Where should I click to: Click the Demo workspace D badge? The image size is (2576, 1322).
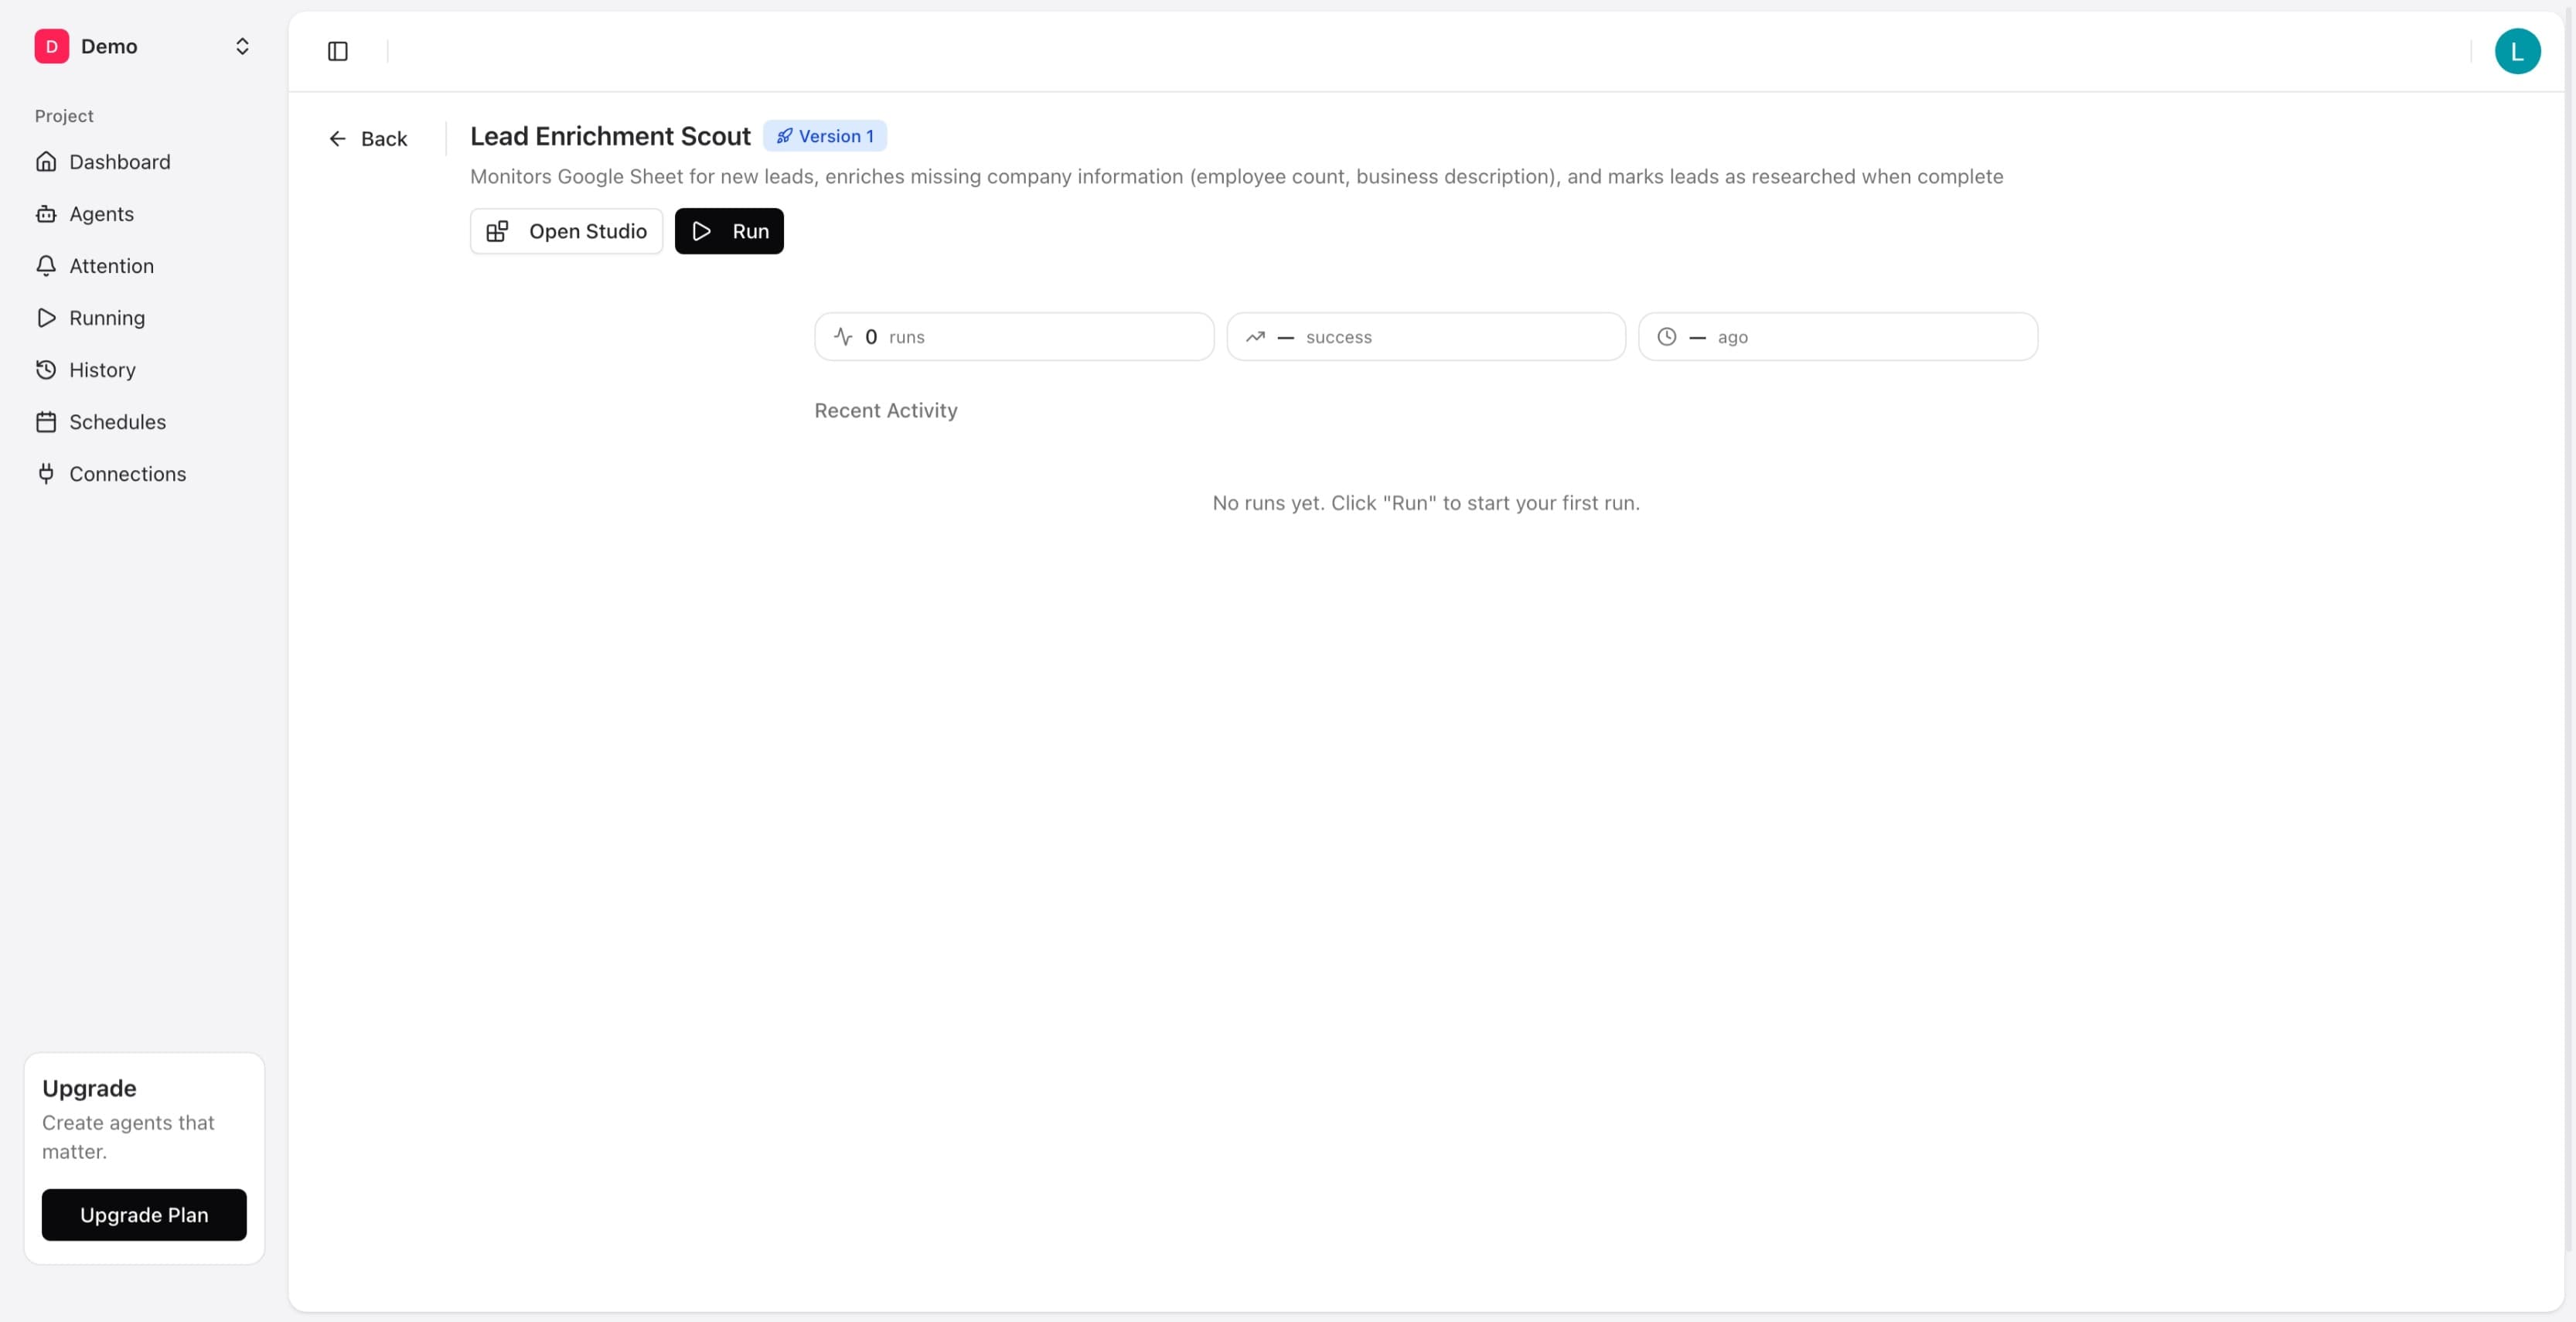[51, 46]
